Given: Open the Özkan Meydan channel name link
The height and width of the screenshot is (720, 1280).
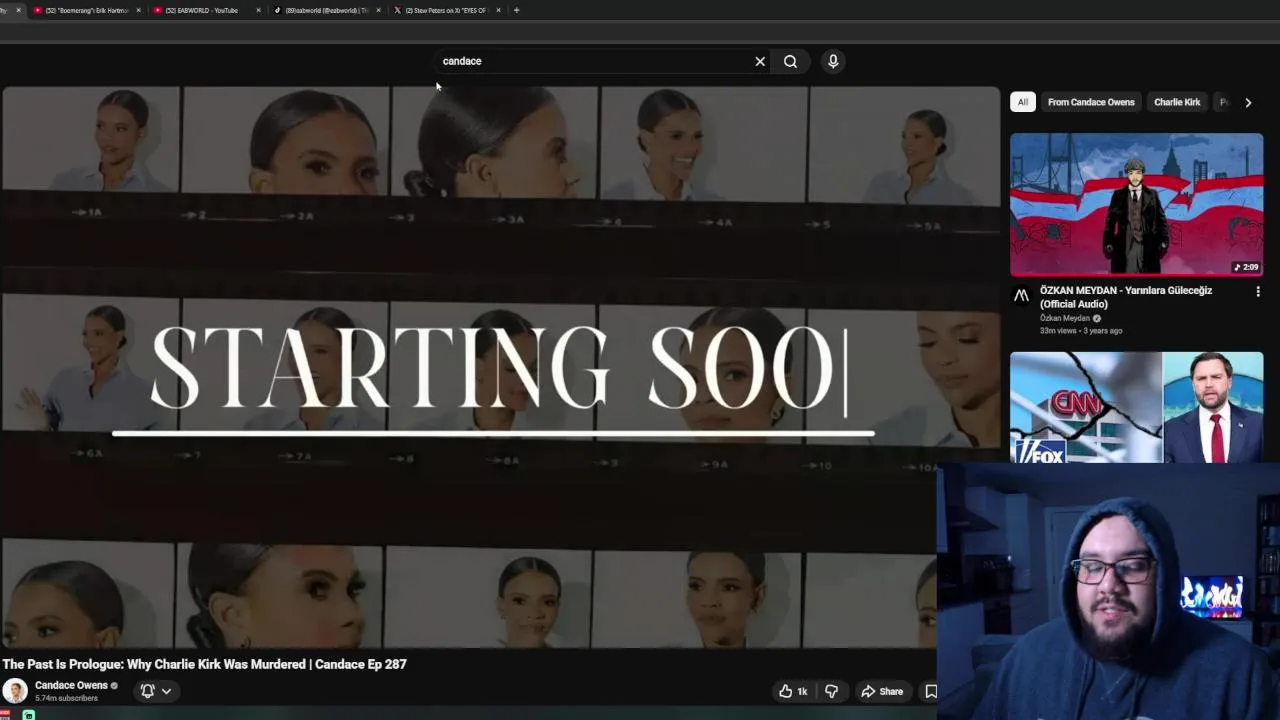Looking at the screenshot, I should 1065,318.
